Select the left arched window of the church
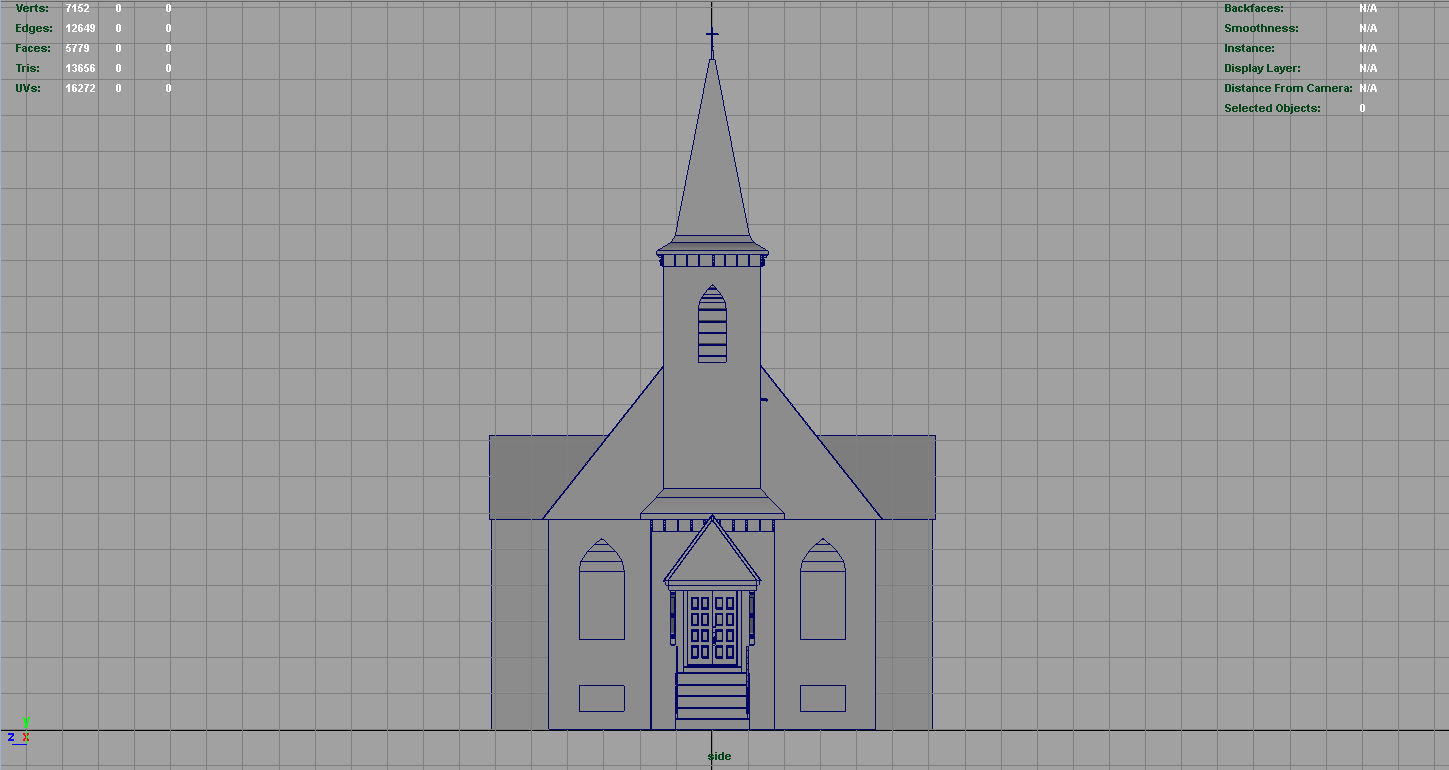The width and height of the screenshot is (1449, 770). point(602,589)
